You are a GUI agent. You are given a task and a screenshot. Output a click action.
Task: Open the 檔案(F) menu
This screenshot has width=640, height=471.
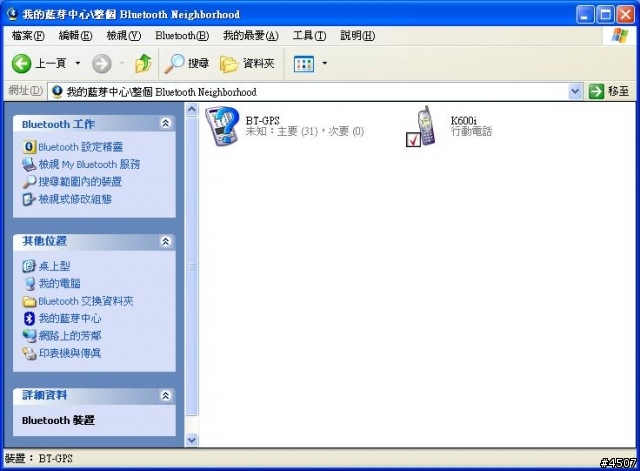pyautogui.click(x=28, y=36)
